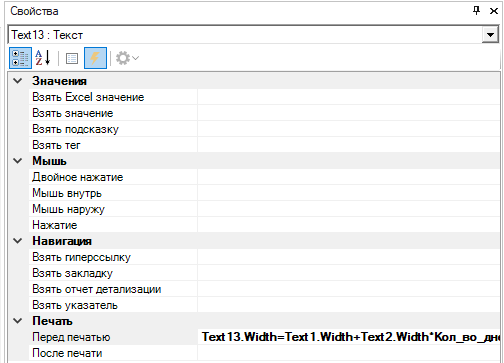This screenshot has height=363, width=504.
Task: Close the Свойства panel
Action: [494, 11]
